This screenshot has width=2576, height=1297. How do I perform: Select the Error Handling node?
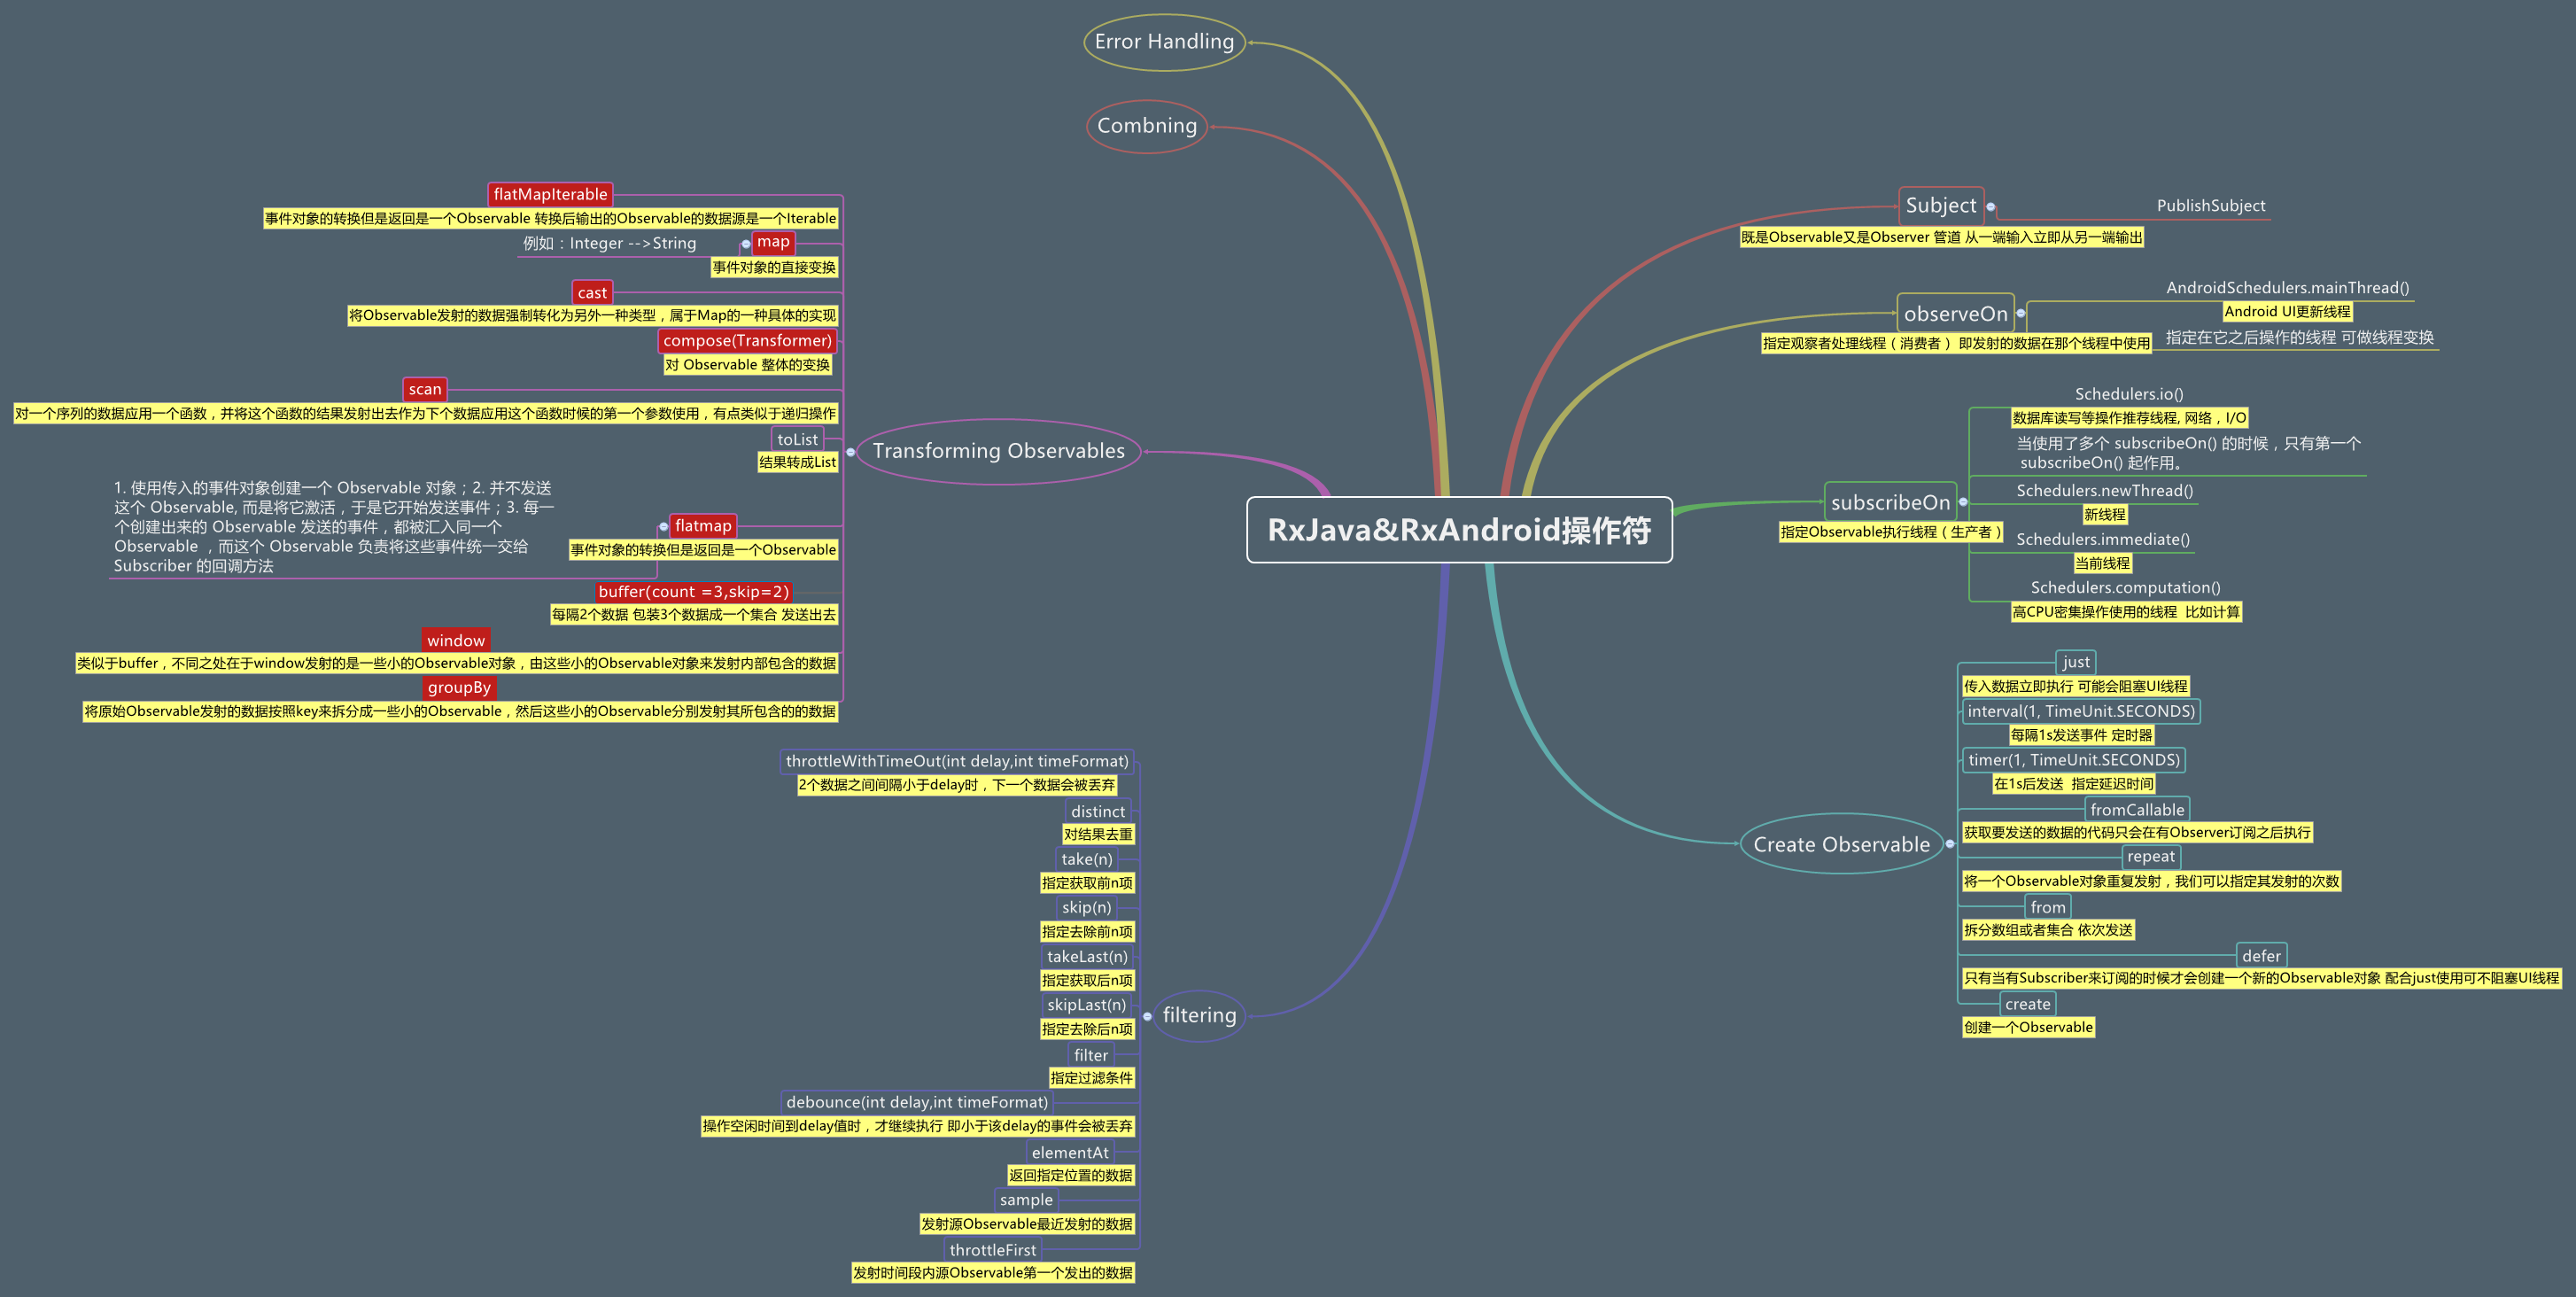click(1164, 42)
